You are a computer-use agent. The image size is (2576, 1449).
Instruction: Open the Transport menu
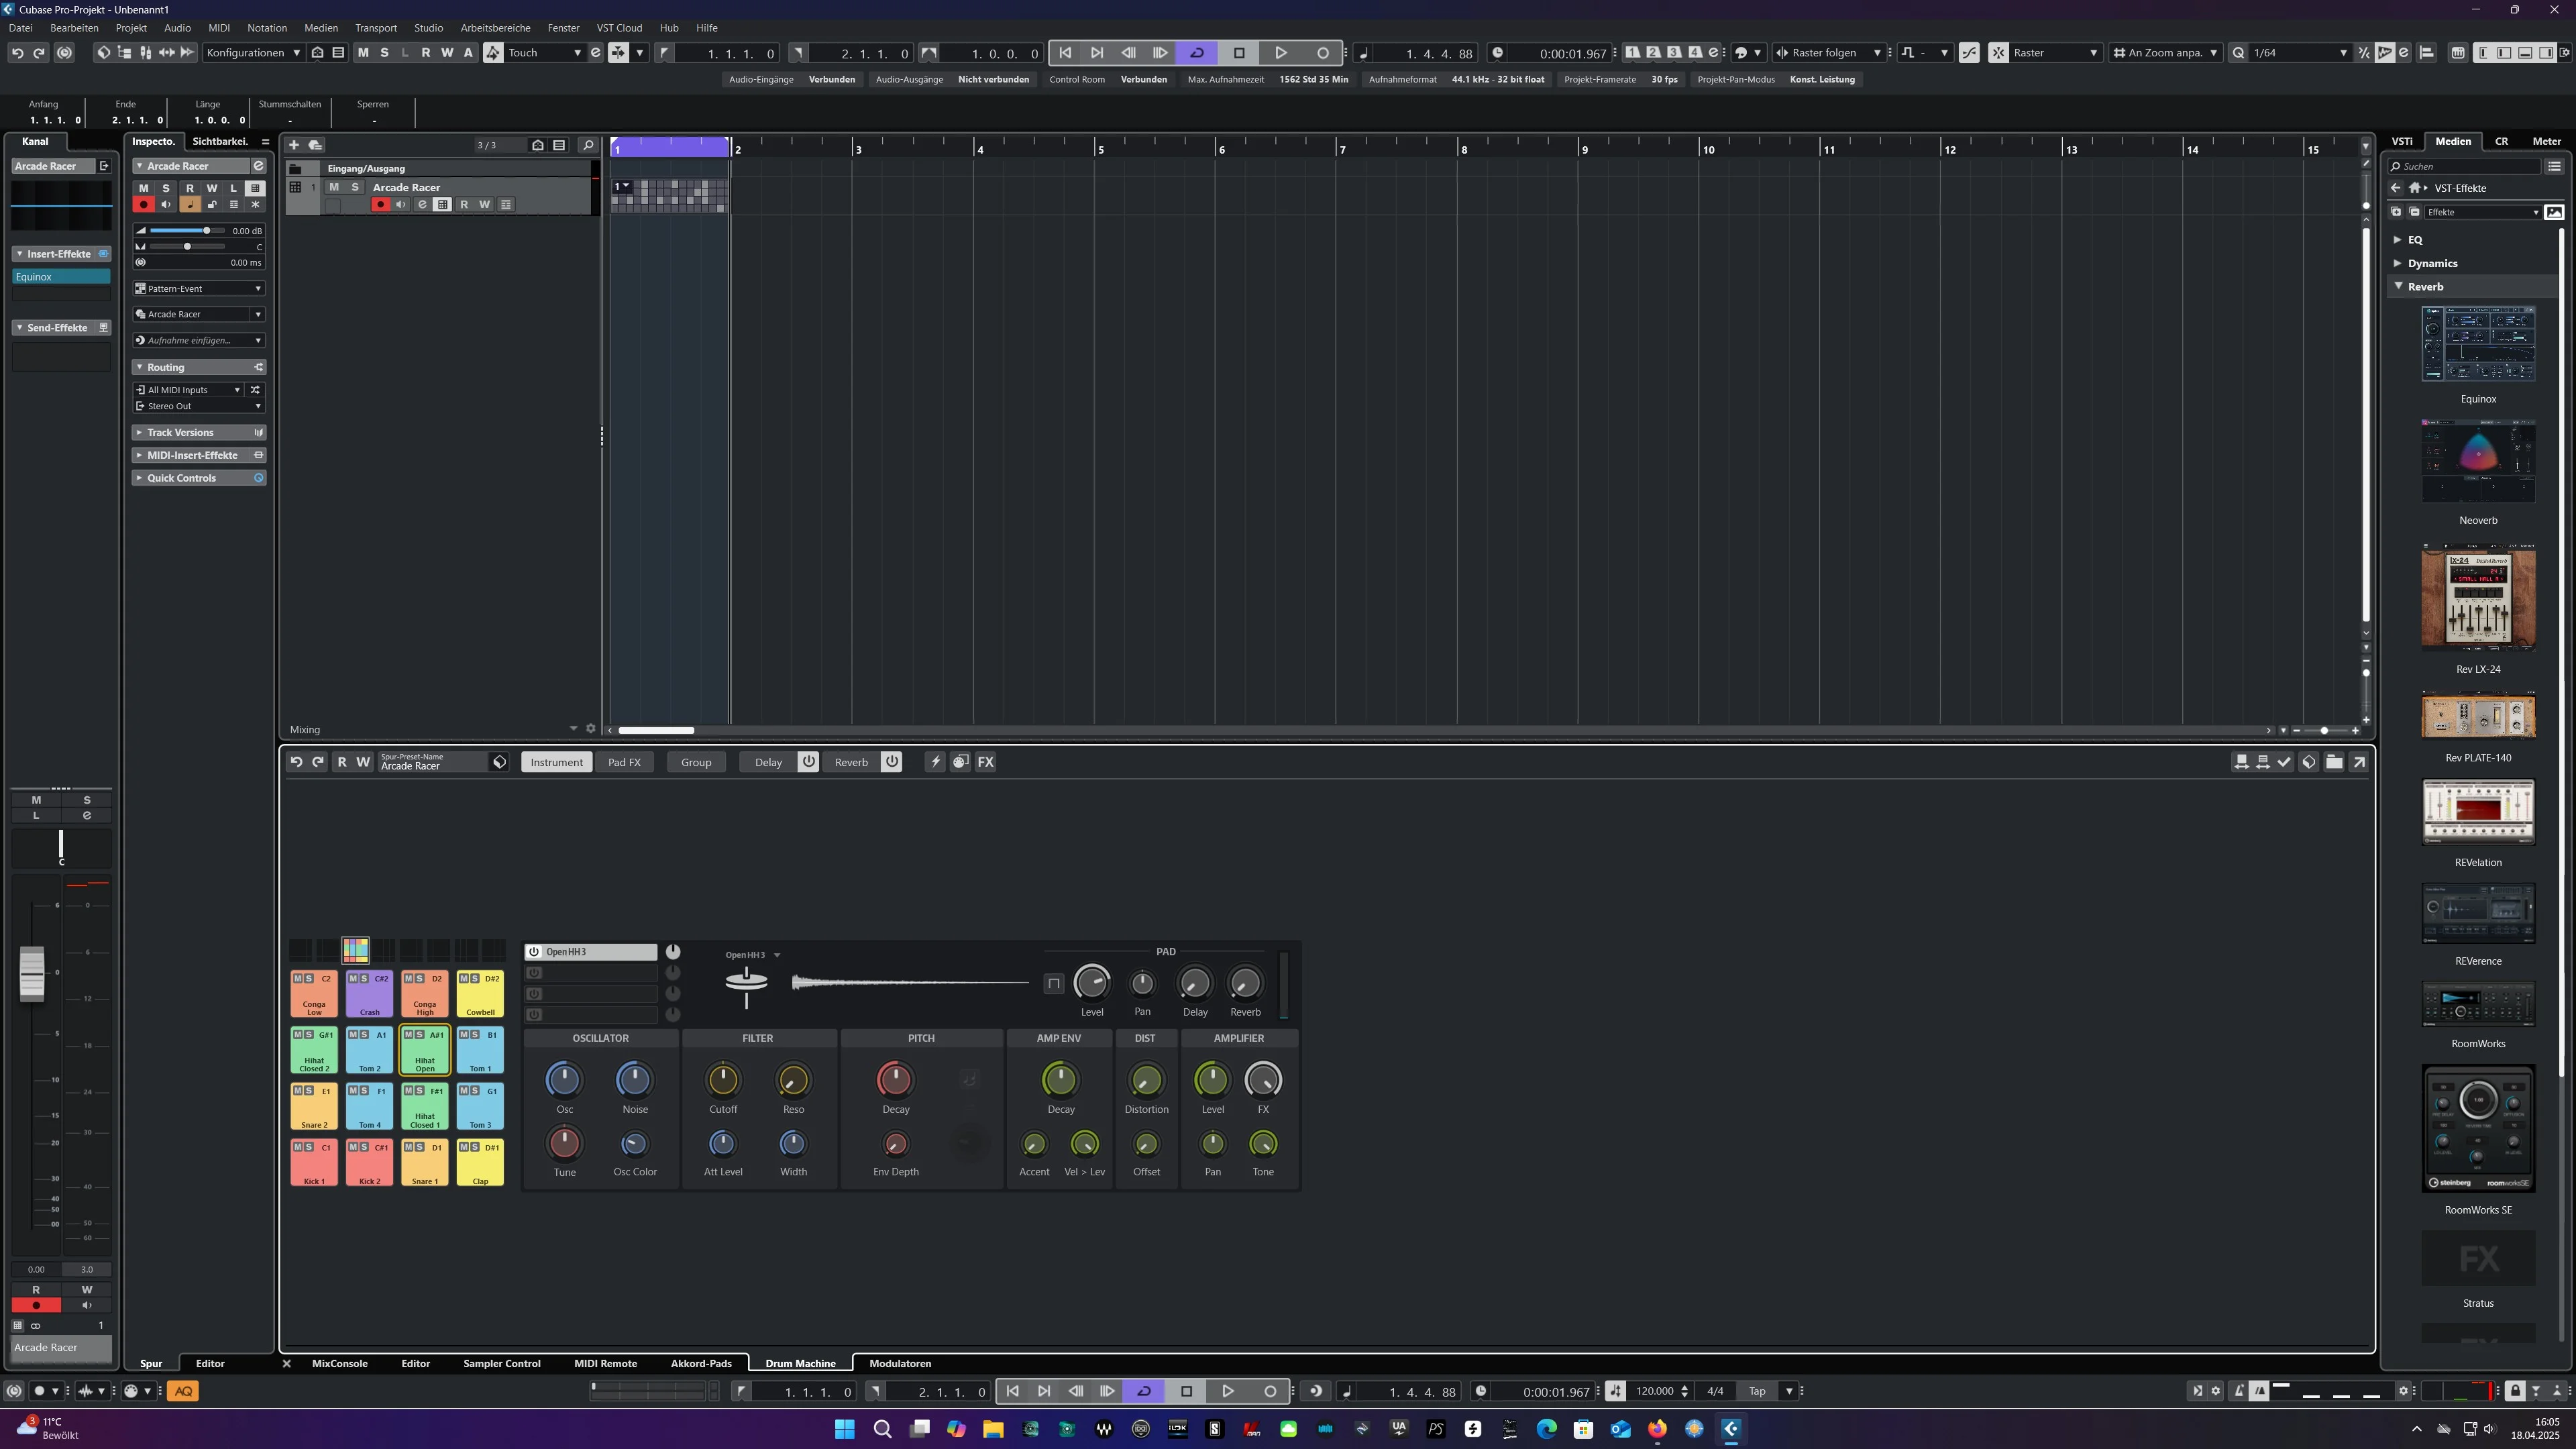click(x=376, y=28)
